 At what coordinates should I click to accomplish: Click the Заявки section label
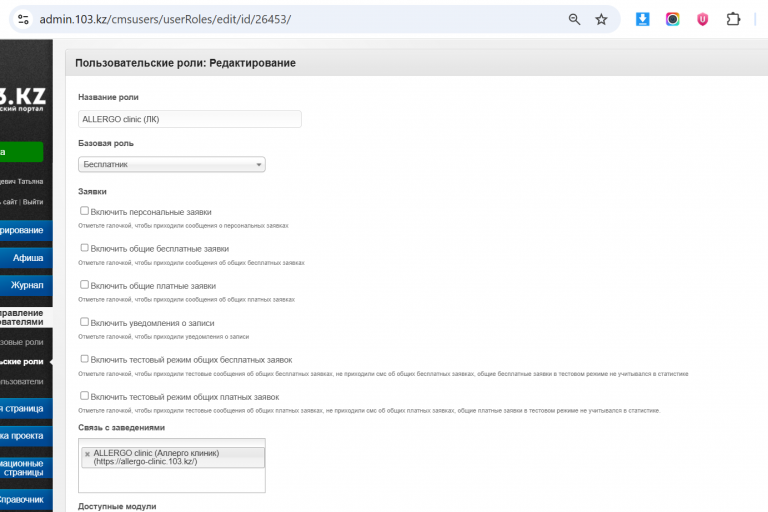[x=92, y=192]
